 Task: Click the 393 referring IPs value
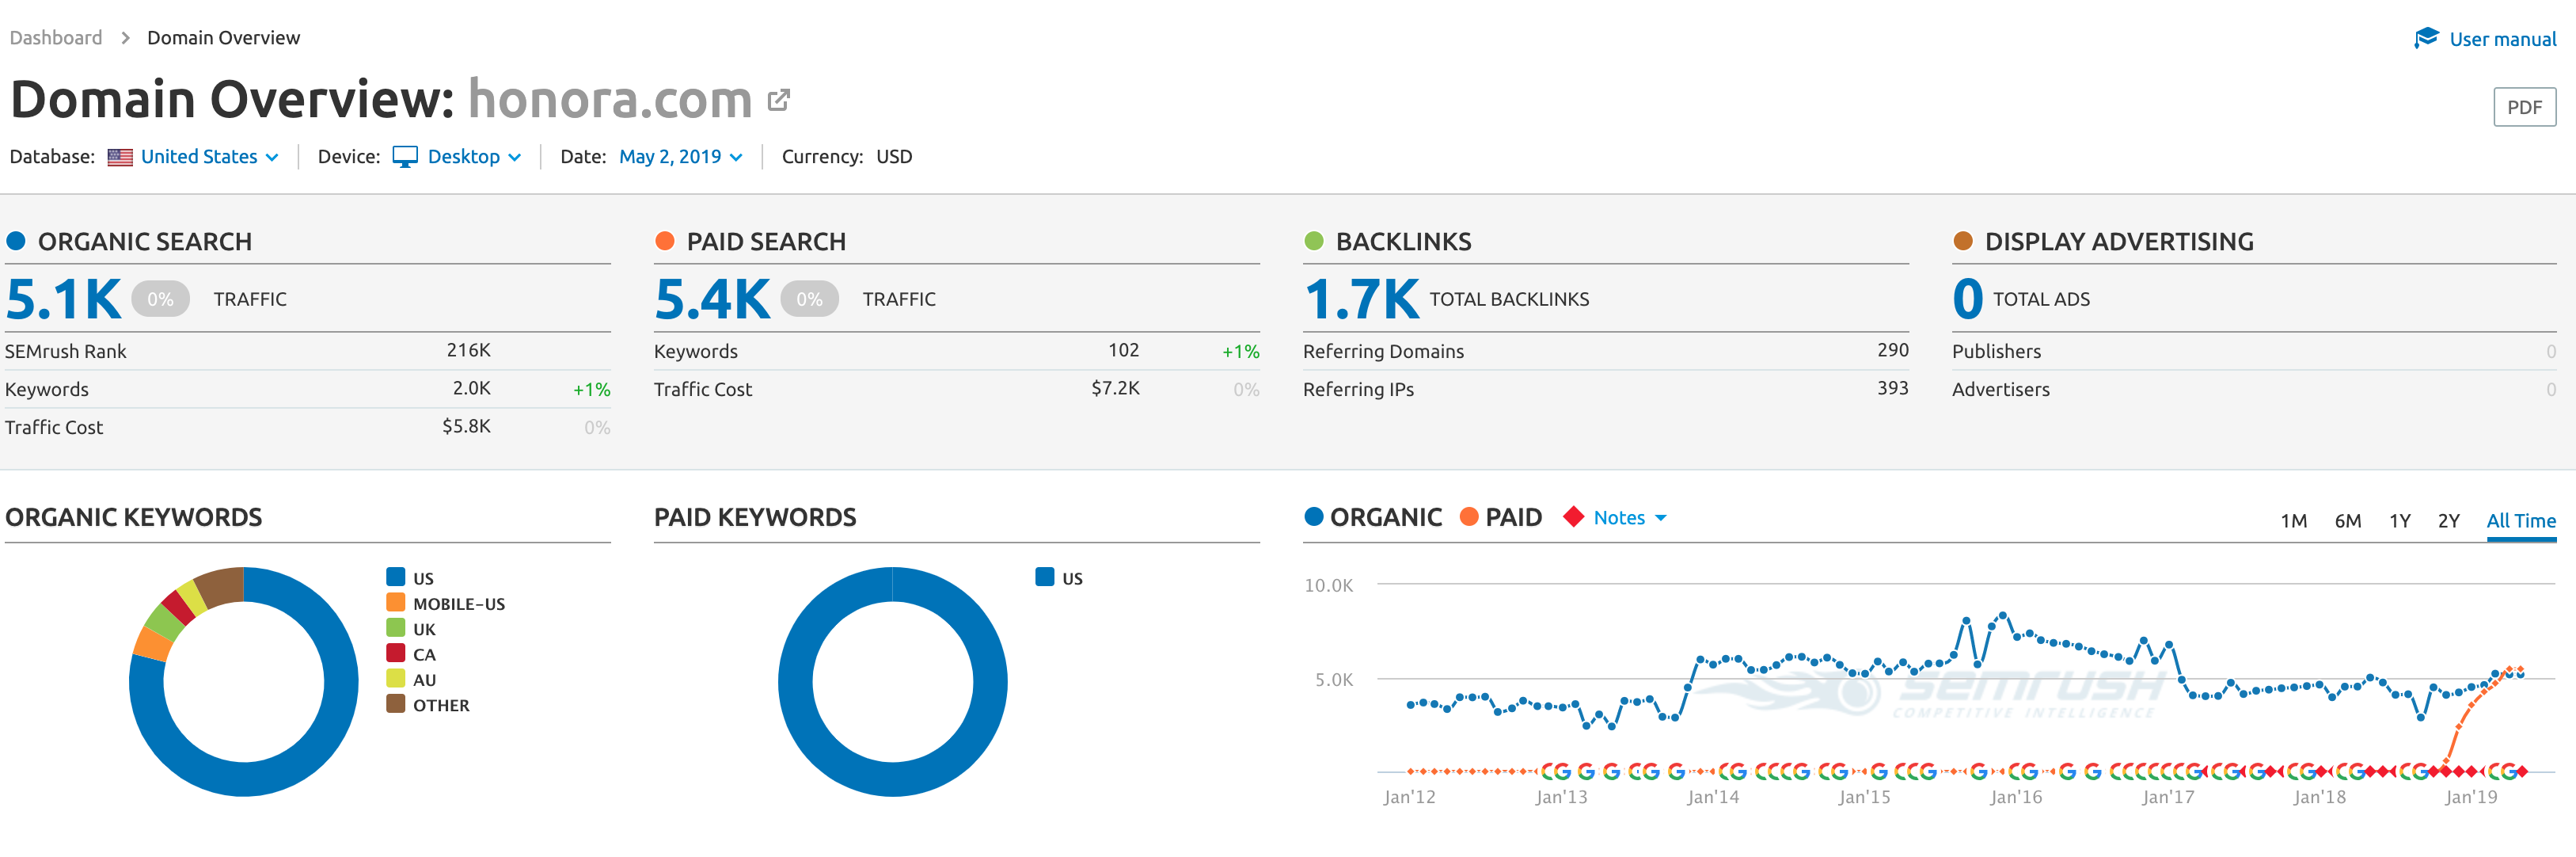[x=1892, y=388]
